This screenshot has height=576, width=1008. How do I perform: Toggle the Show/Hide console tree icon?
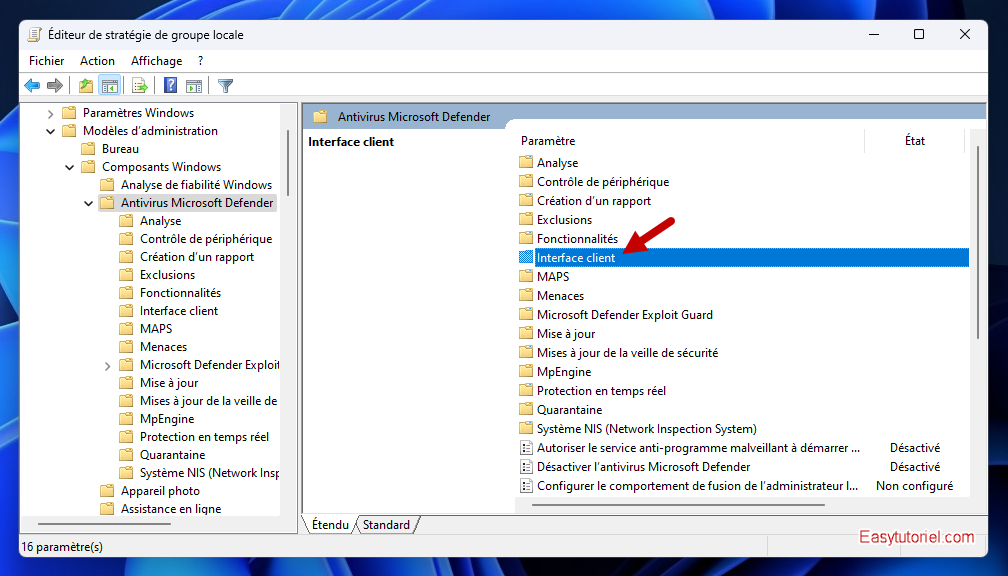pyautogui.click(x=110, y=86)
